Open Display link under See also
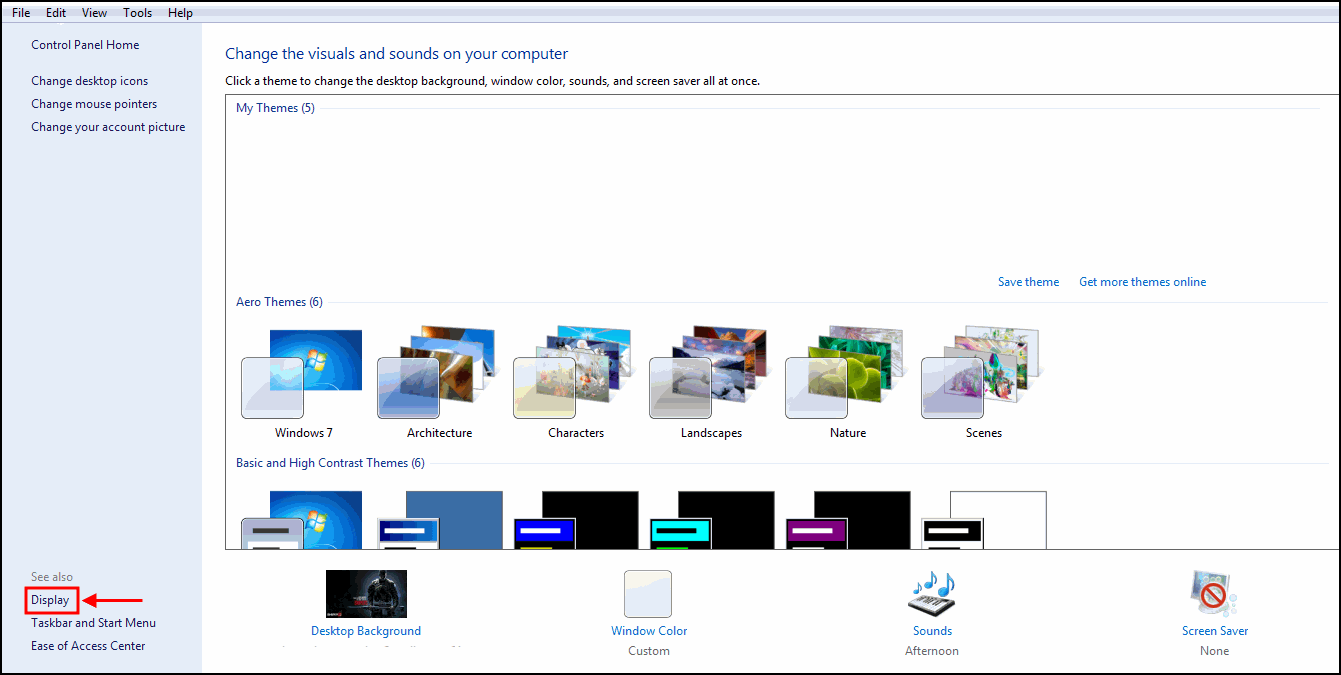 click(50, 600)
